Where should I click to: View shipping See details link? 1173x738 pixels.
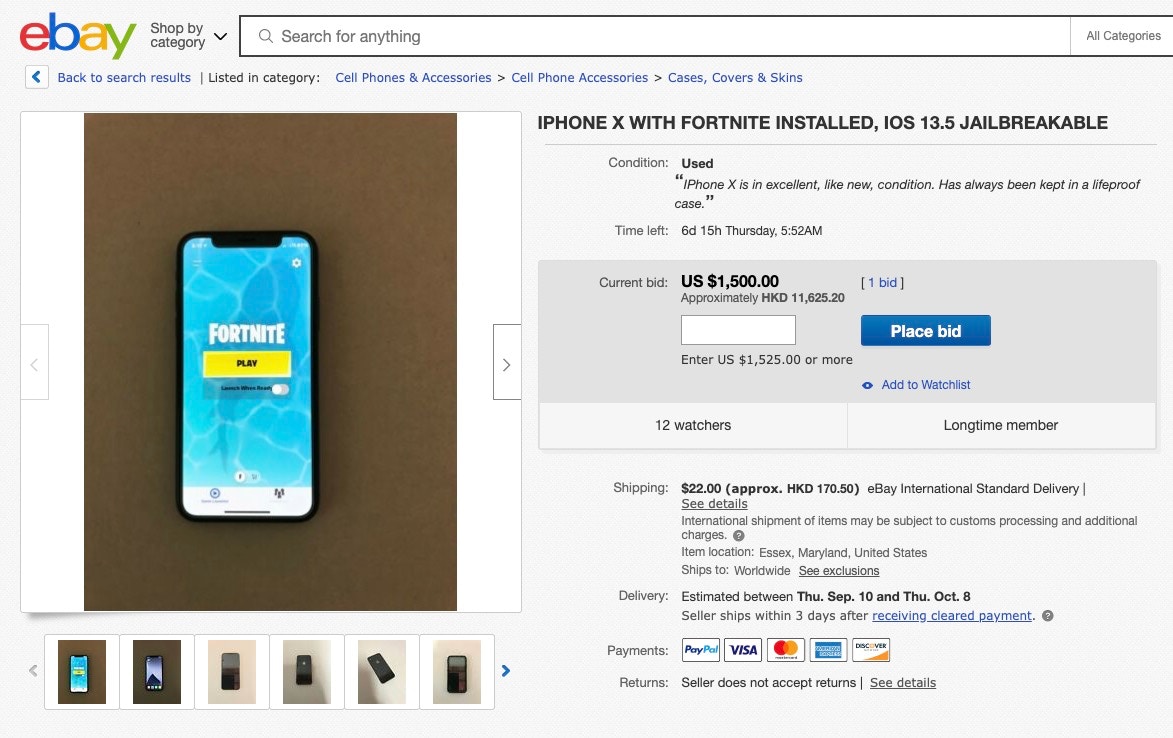point(714,504)
